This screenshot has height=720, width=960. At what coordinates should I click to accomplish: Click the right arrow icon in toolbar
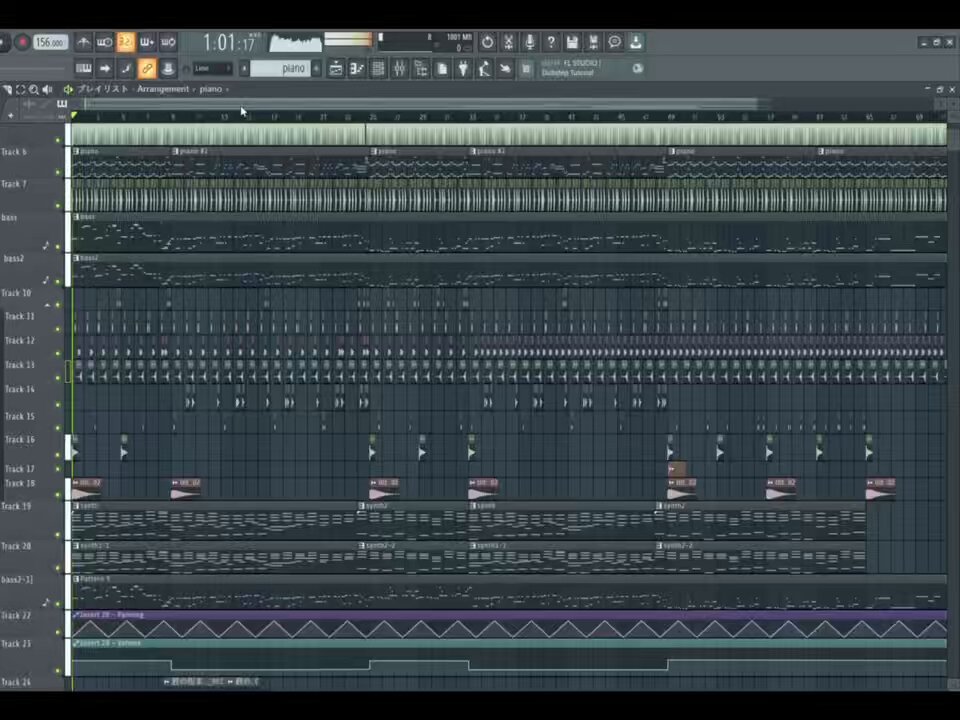tap(105, 68)
